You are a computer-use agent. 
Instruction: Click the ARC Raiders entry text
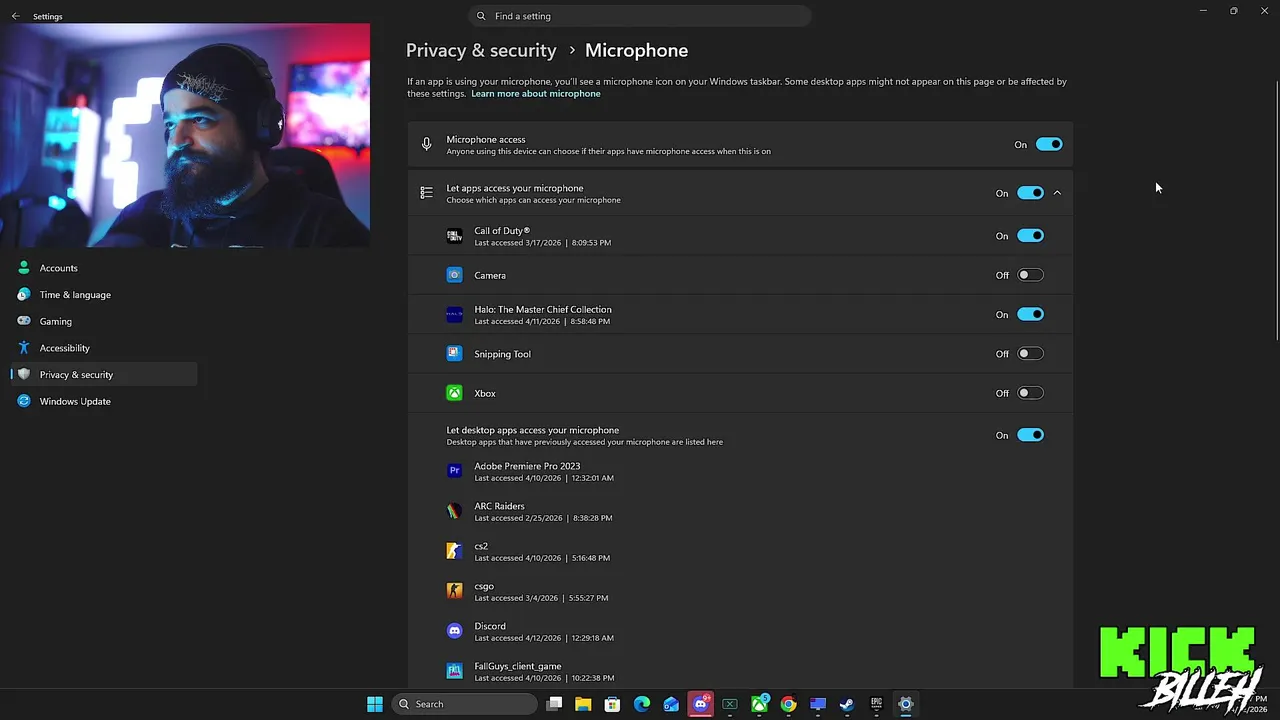499,506
